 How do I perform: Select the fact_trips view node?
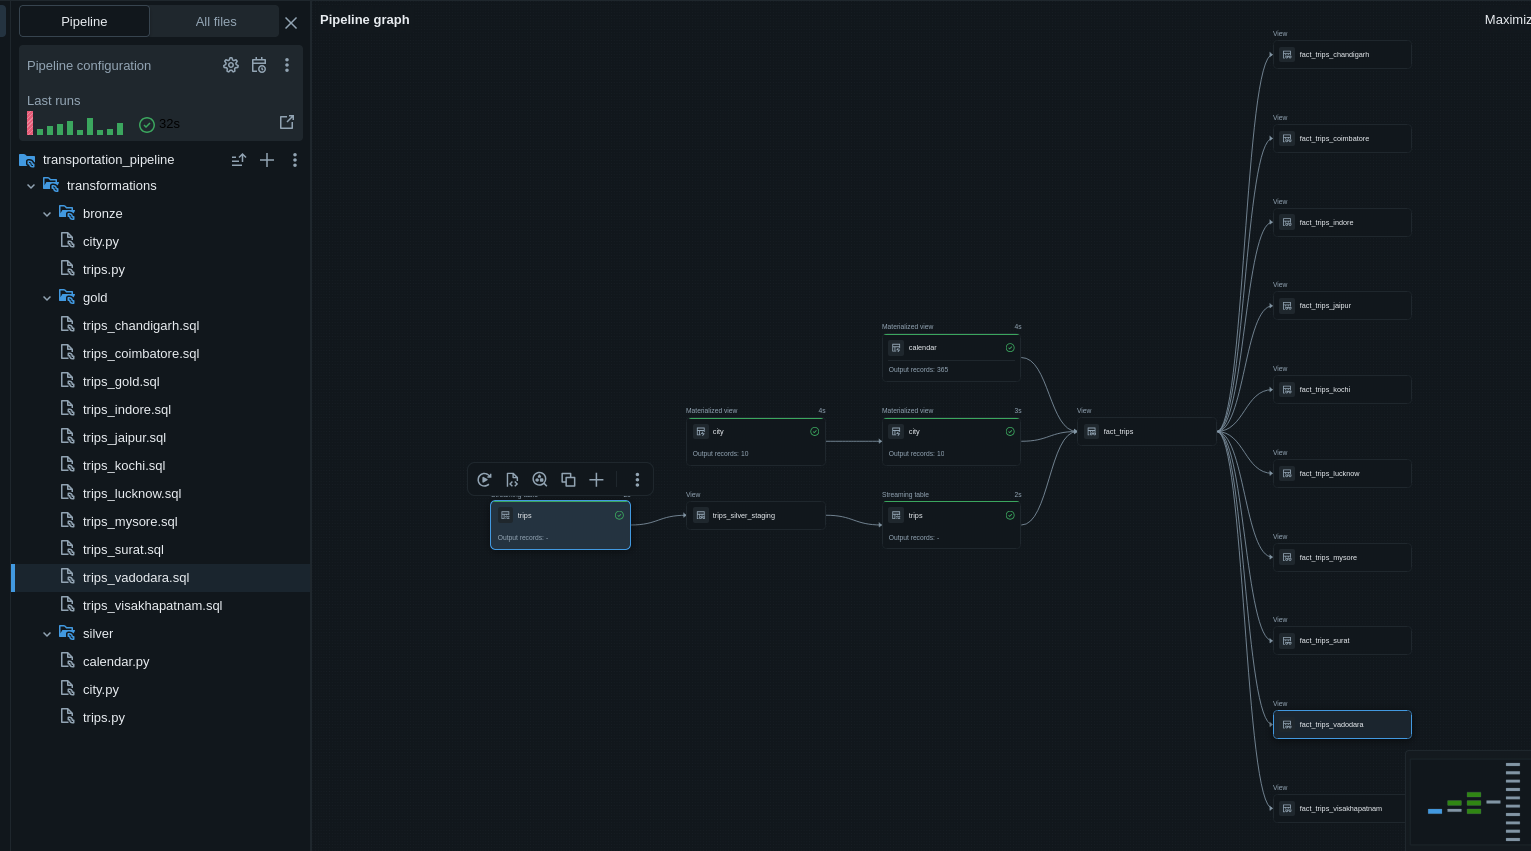click(x=1146, y=431)
